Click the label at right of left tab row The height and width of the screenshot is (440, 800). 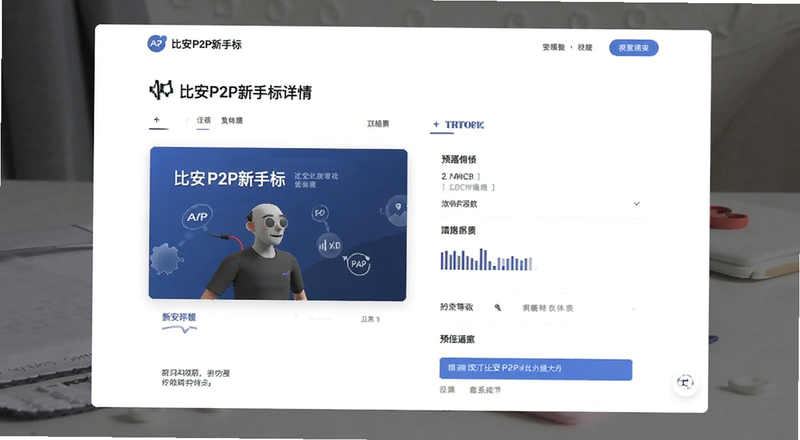pos(378,124)
